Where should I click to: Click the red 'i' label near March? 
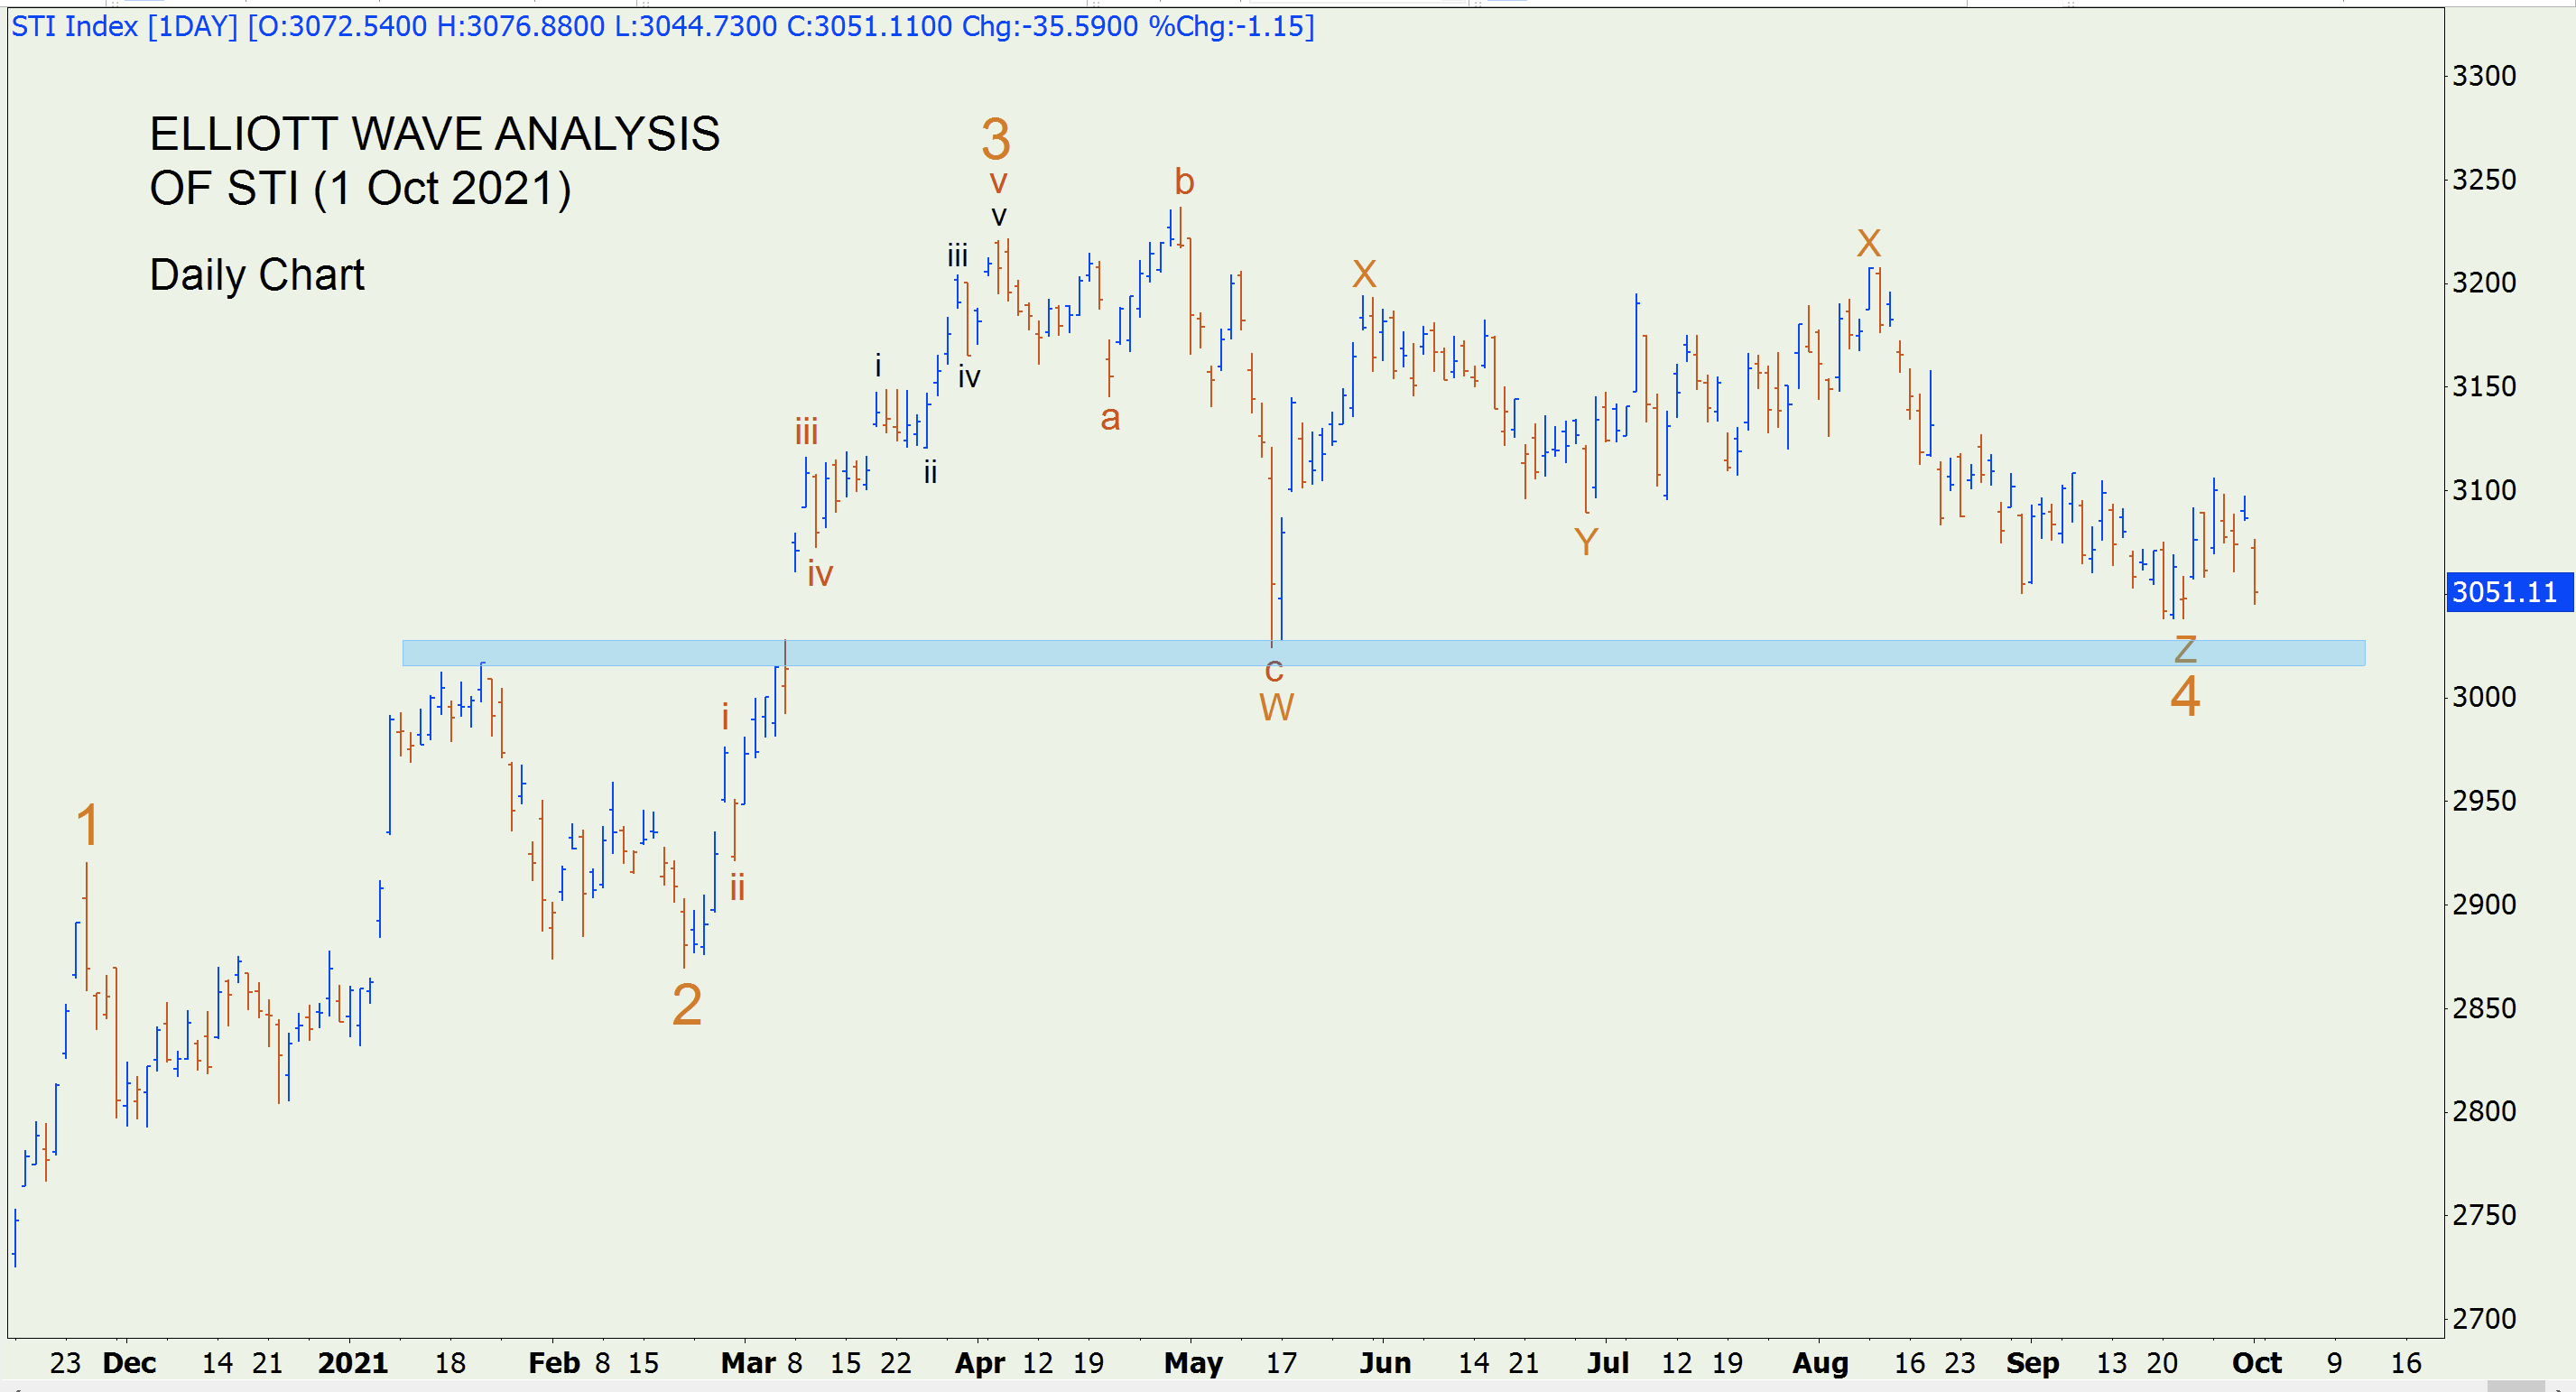725,717
